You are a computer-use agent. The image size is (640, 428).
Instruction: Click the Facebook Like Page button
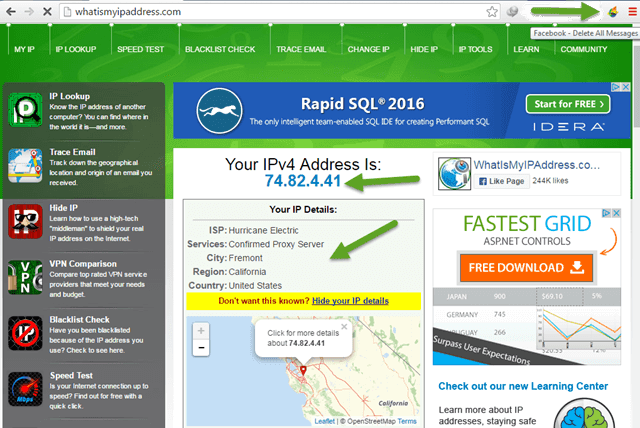tap(502, 181)
